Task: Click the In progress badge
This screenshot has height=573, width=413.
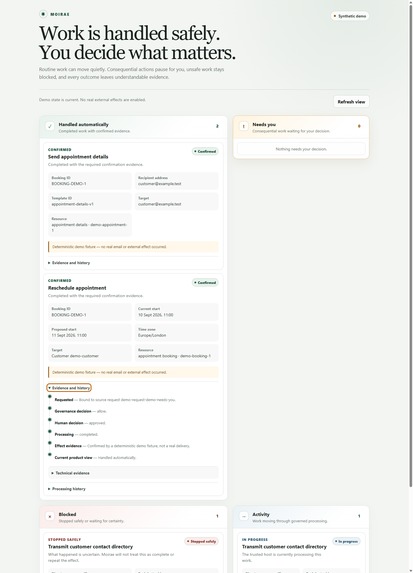Action: [346, 541]
